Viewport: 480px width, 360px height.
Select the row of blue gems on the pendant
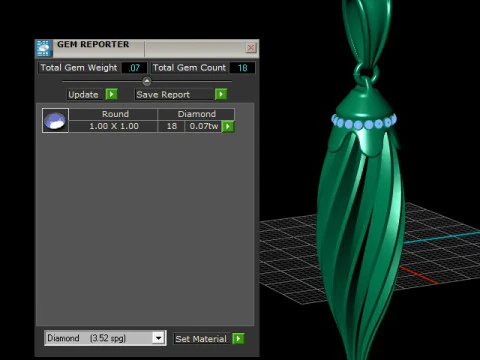tap(364, 122)
